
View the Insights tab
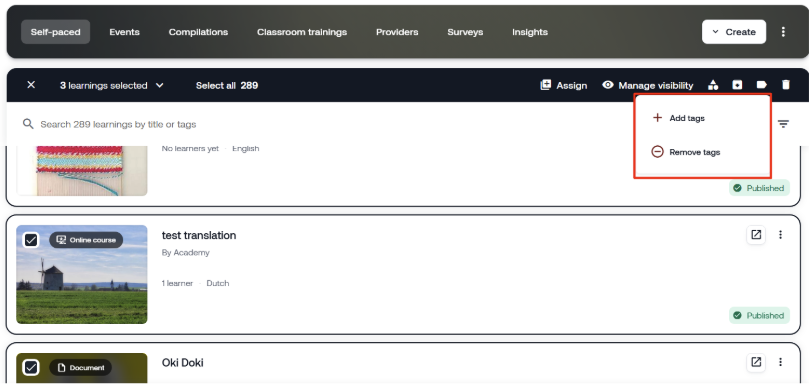pos(530,32)
